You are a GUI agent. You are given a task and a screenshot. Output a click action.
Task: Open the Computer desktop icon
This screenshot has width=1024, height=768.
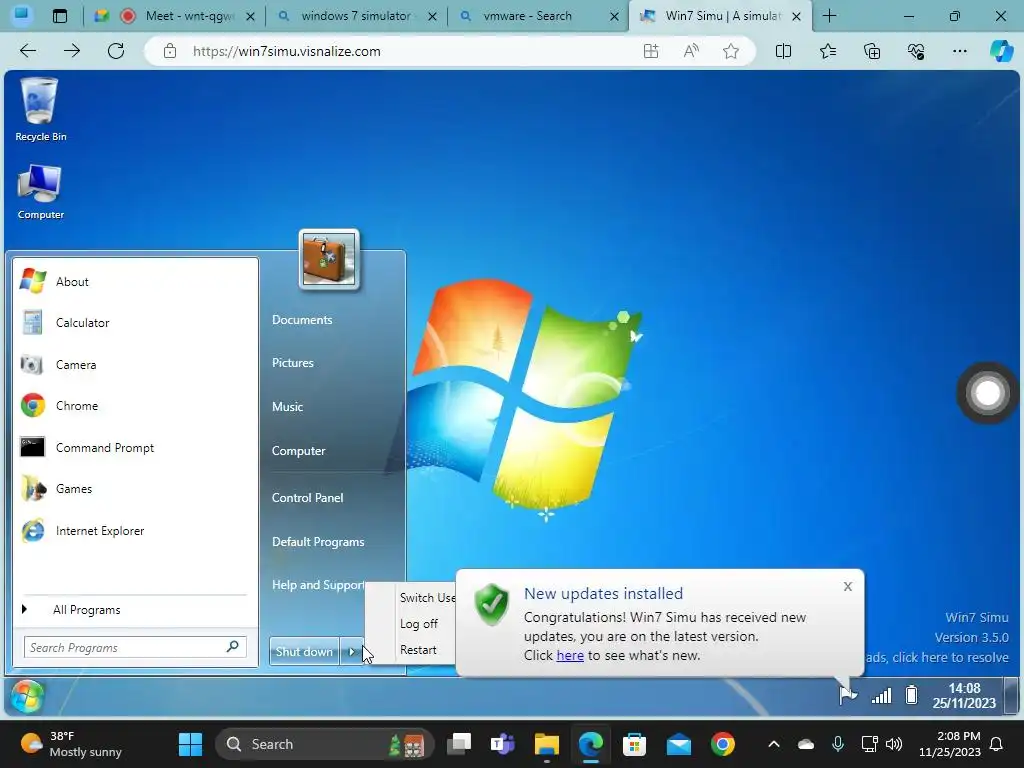[x=40, y=191]
